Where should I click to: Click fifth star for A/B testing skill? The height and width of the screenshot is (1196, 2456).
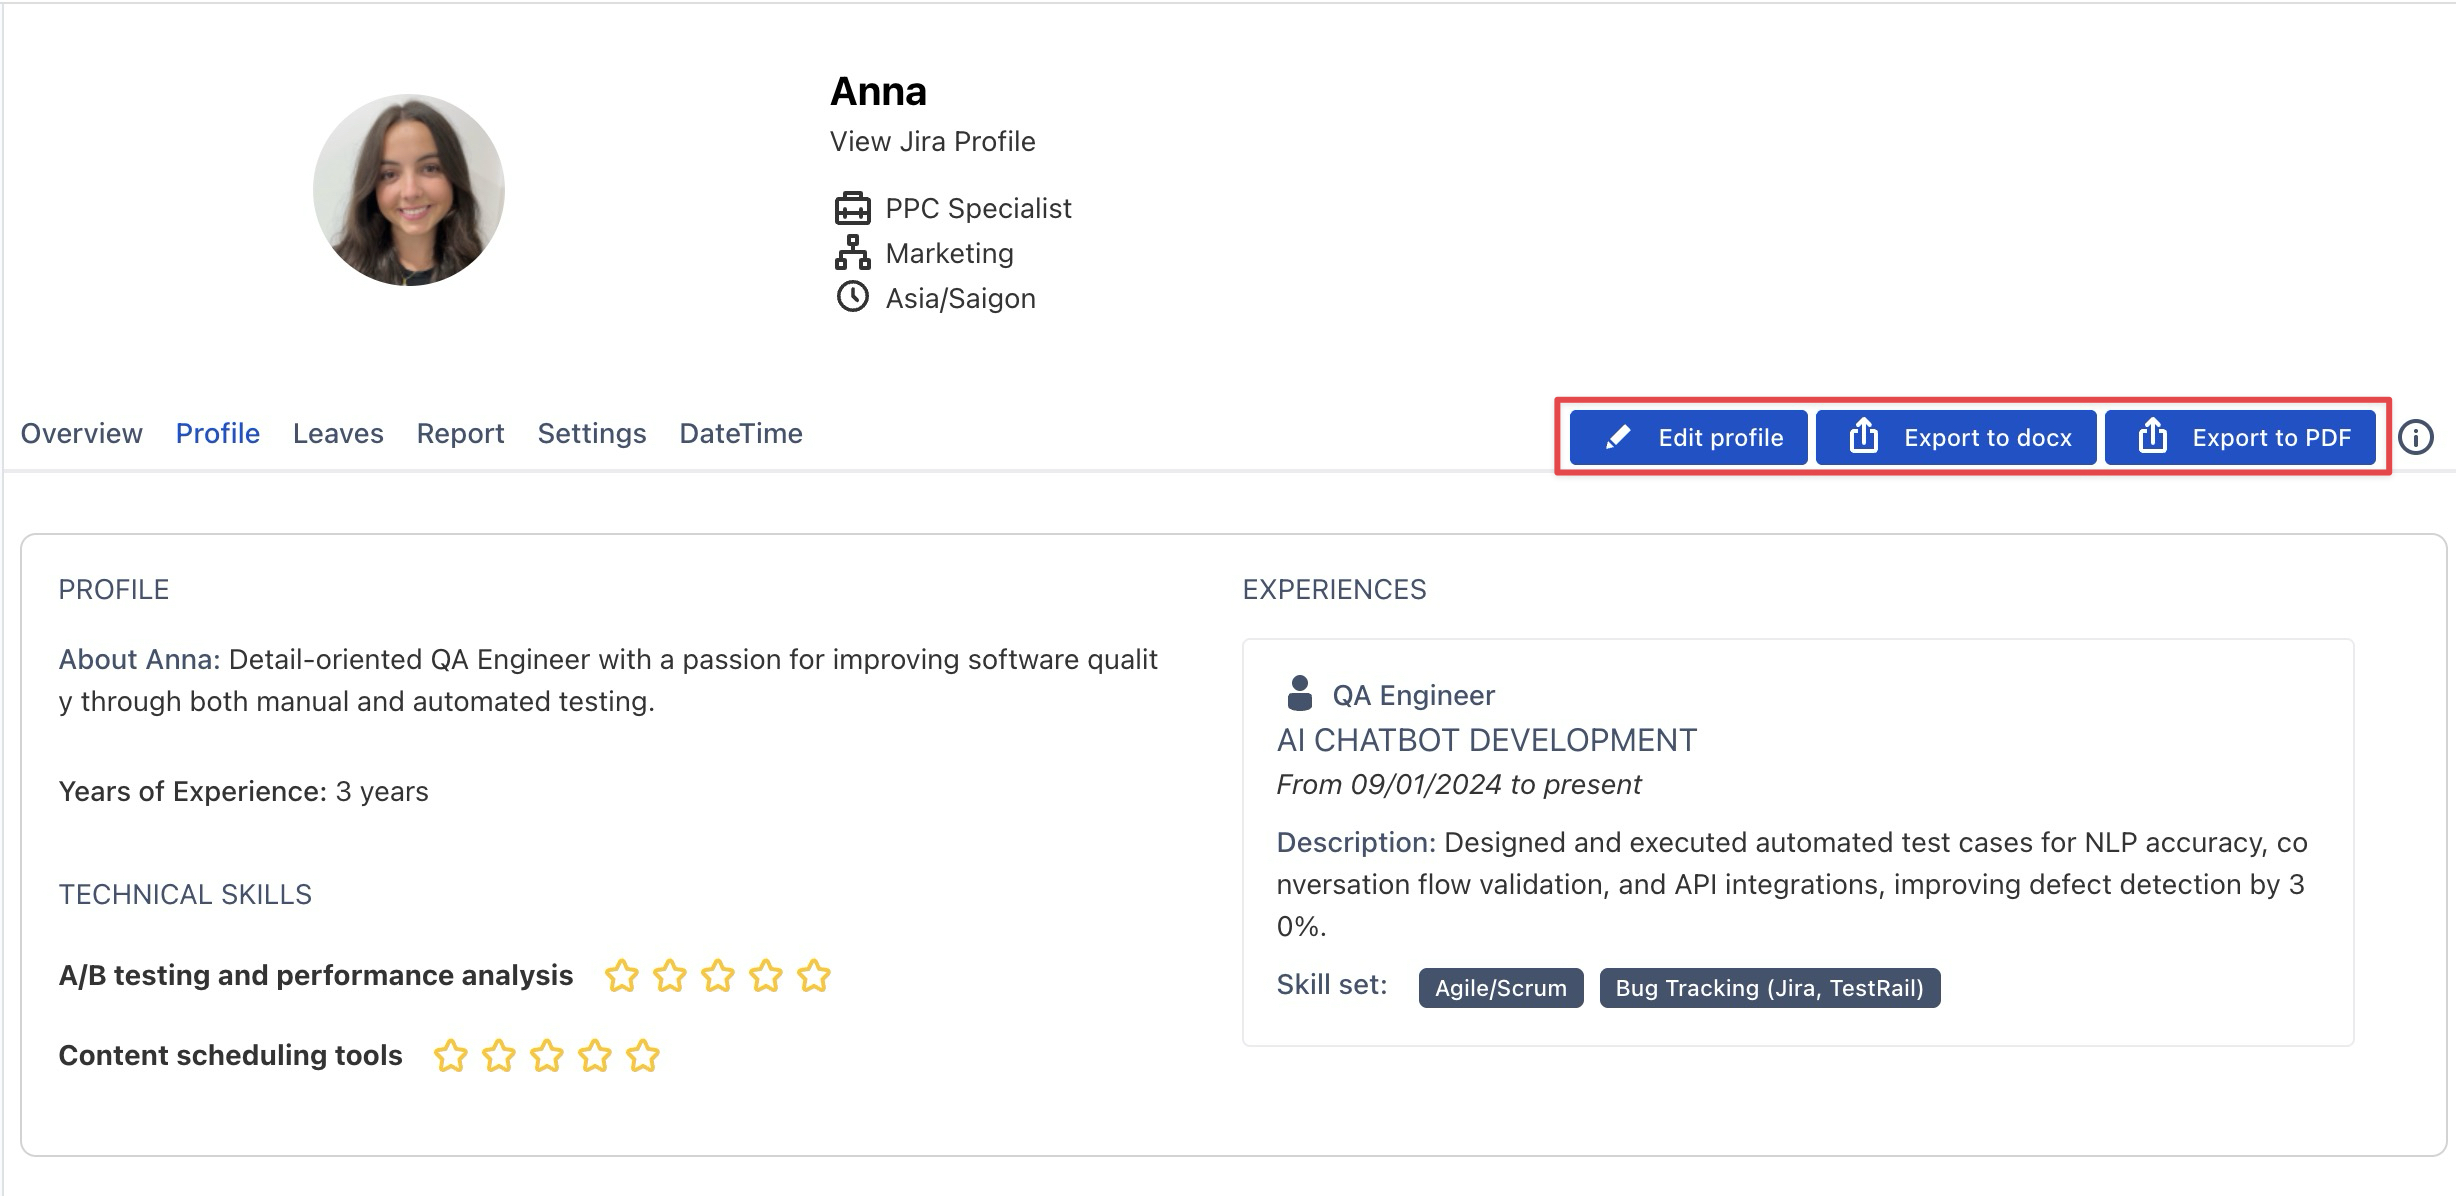click(x=814, y=975)
